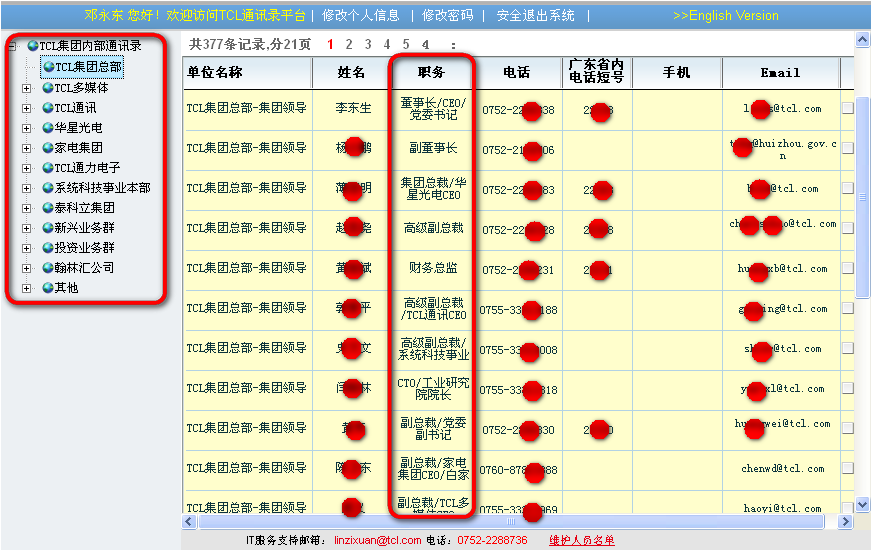Click 财务总监 job title cell
Viewport: 873px width, 550px height.
[x=433, y=268]
